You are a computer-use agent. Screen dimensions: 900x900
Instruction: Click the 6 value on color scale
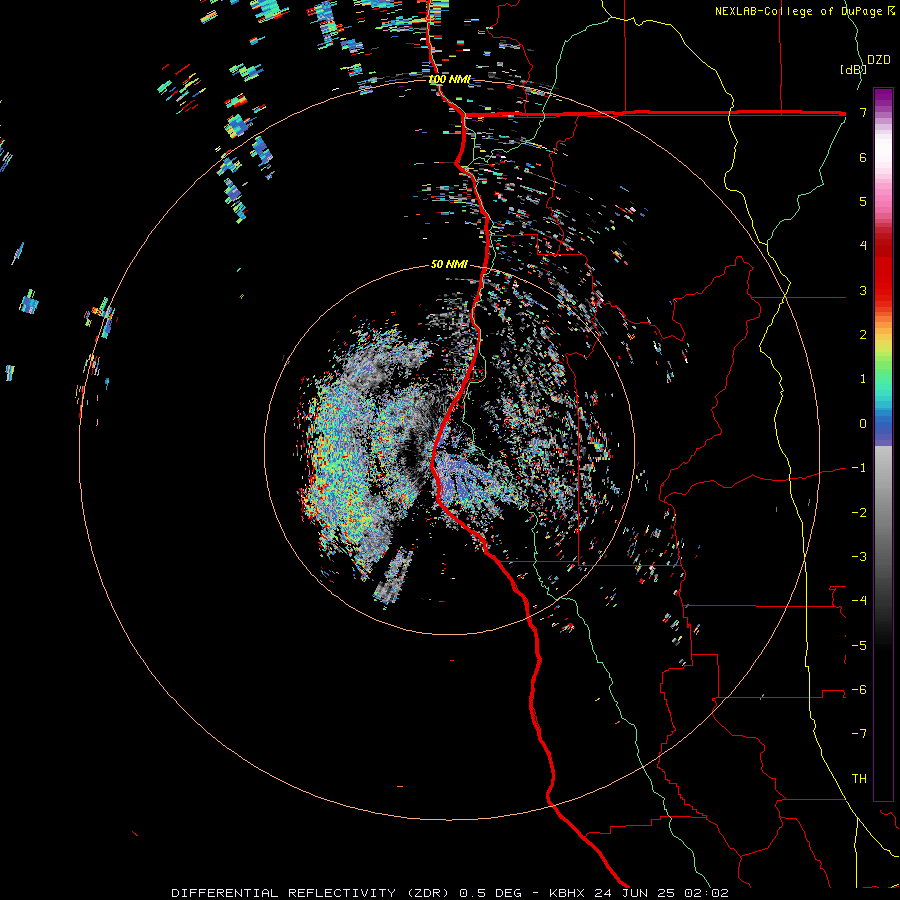click(x=863, y=157)
